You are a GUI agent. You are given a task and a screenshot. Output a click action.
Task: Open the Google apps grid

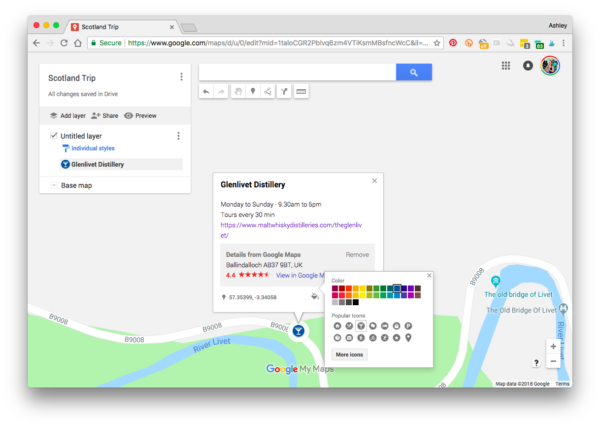[x=506, y=66]
